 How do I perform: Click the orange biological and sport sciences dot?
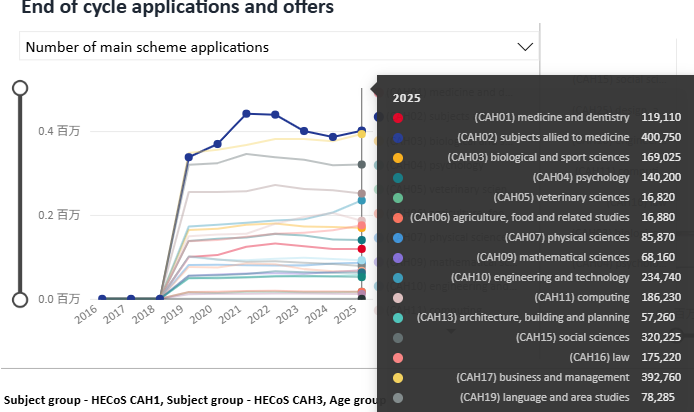click(x=398, y=157)
